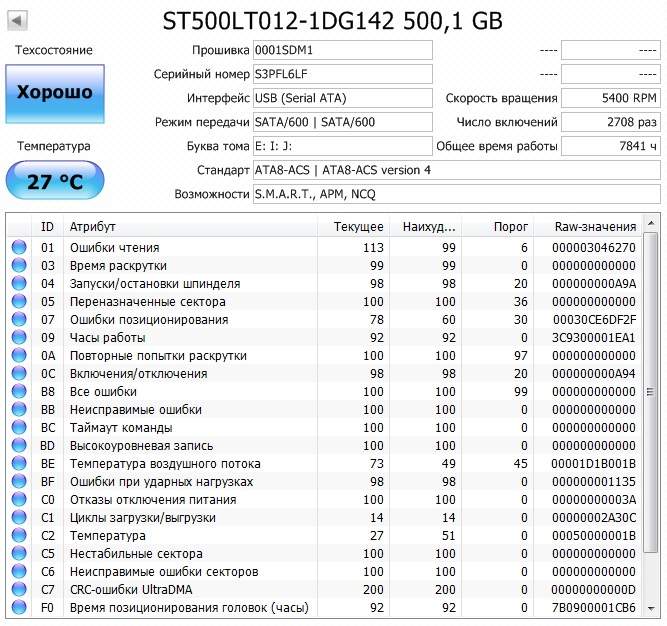
Task: Click status icon for row 01 Ошибки чтения
Action: click(19, 247)
